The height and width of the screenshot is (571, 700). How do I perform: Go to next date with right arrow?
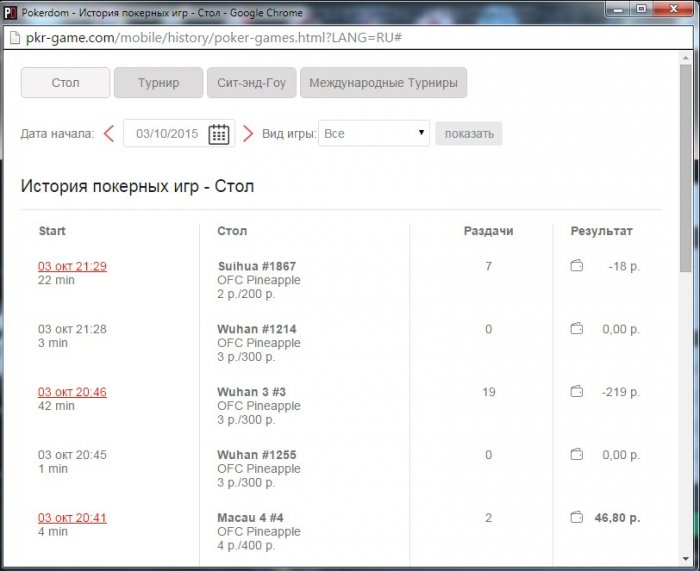(x=248, y=133)
